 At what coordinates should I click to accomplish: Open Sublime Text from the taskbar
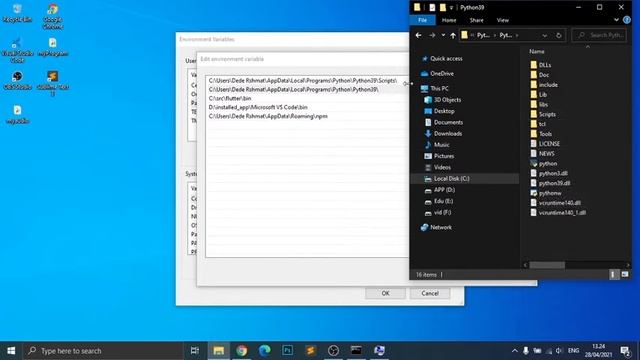(x=310, y=351)
